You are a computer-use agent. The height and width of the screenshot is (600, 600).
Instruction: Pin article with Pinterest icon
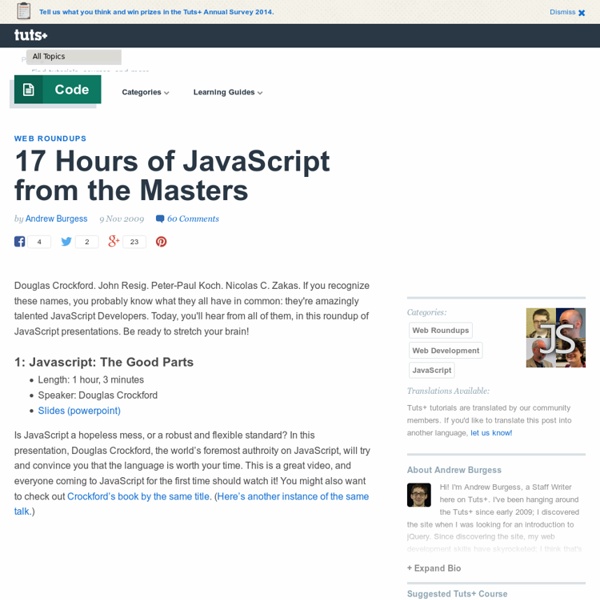coord(161,241)
